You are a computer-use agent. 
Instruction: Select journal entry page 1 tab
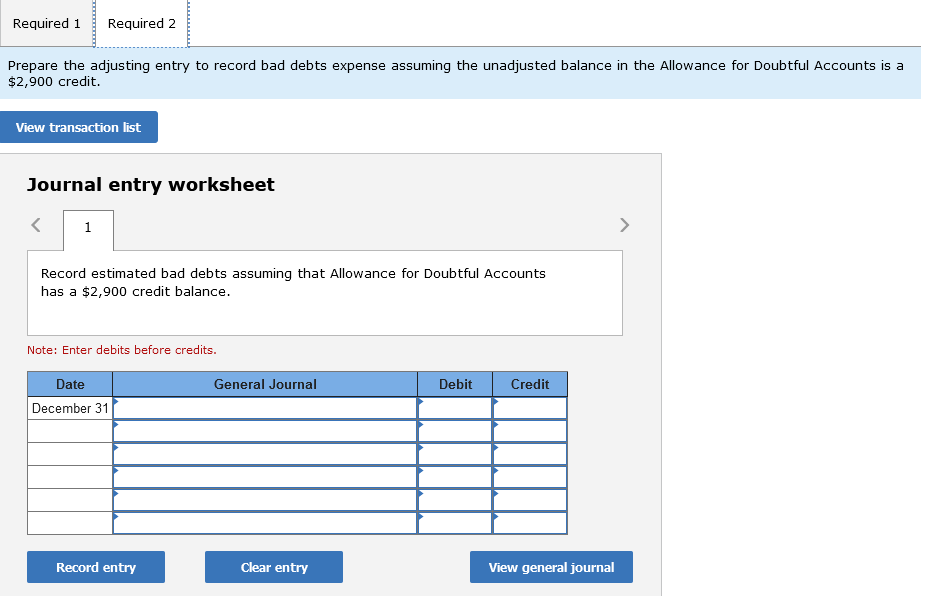coord(88,230)
